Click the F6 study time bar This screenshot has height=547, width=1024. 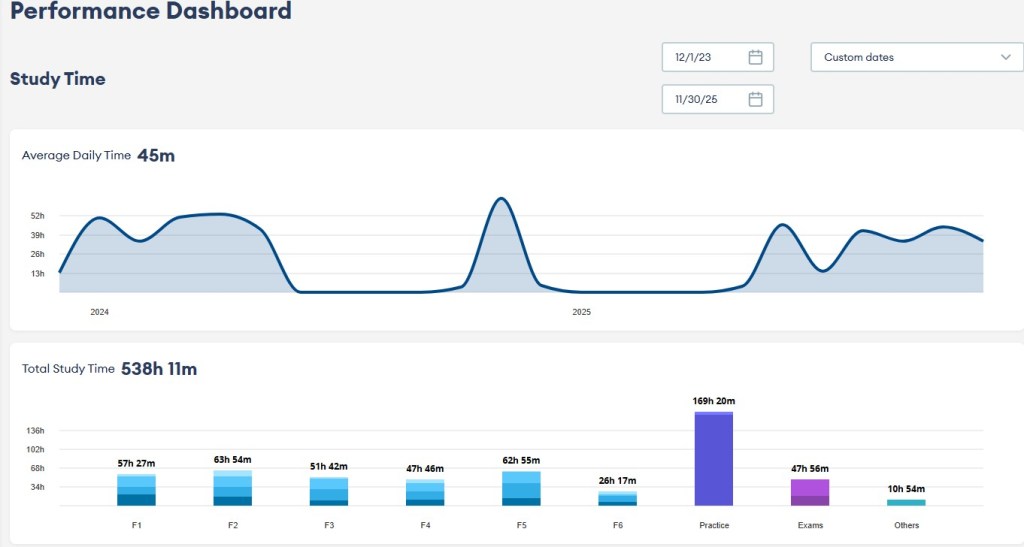[617, 498]
